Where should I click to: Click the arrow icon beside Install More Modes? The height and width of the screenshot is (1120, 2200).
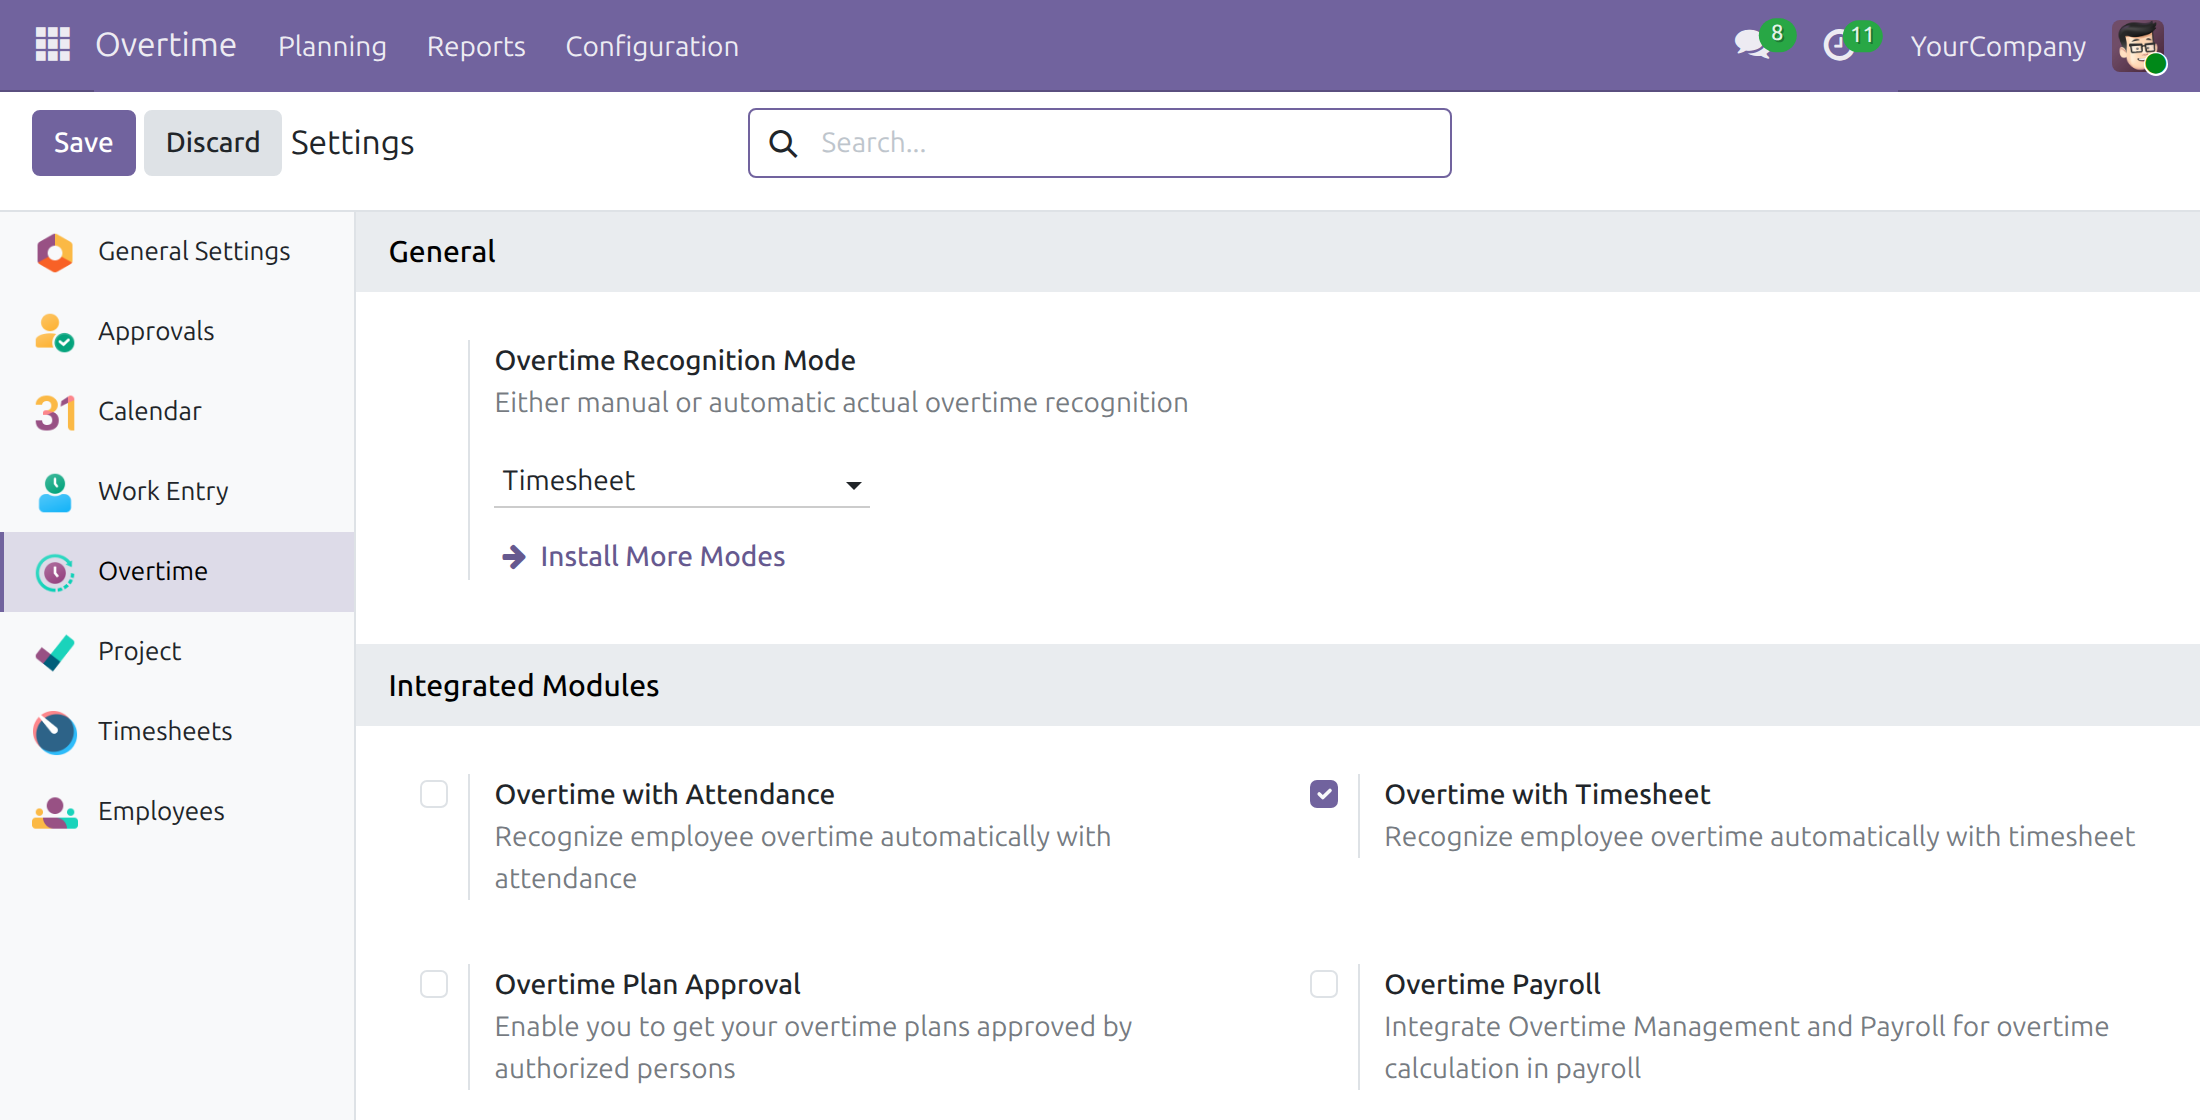[514, 557]
